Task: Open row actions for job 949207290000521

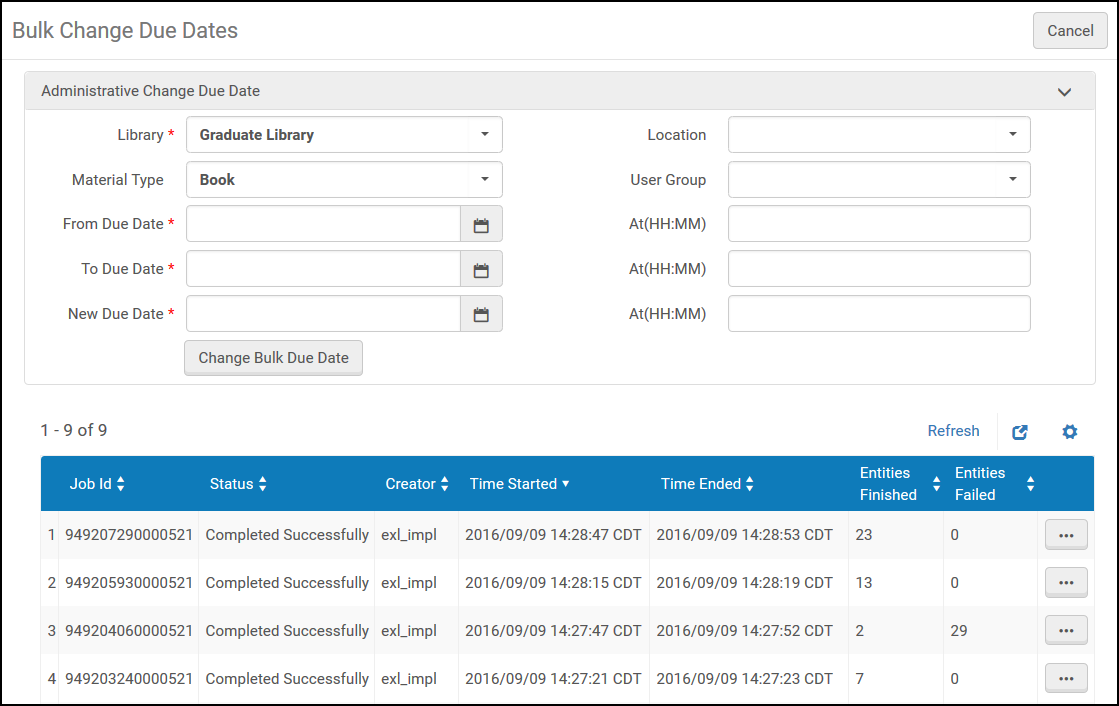Action: [x=1066, y=535]
